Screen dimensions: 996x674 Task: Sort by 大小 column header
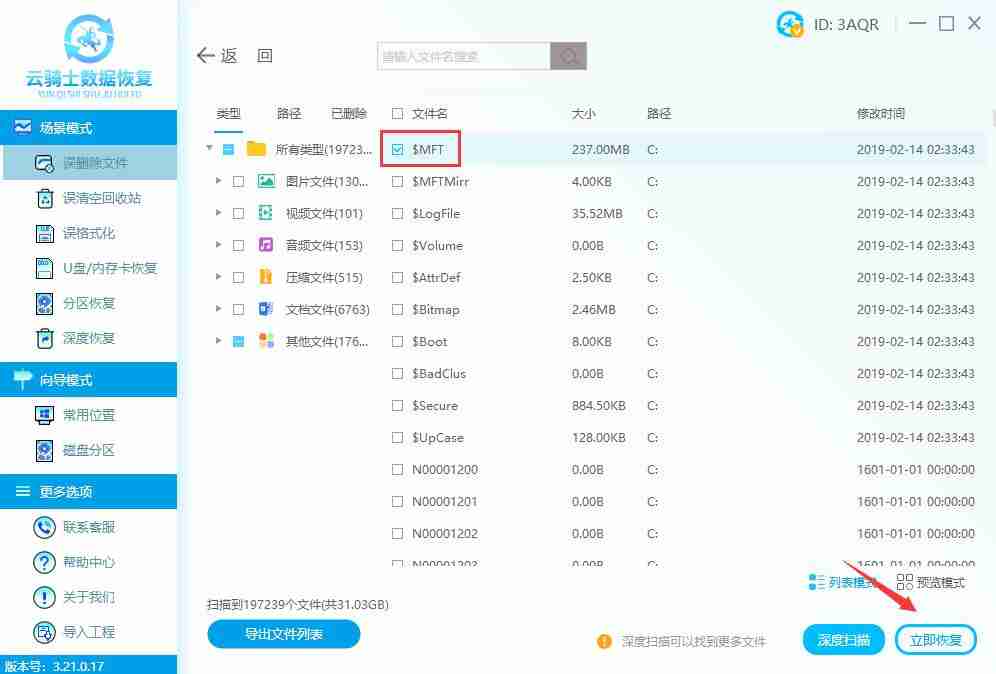point(583,114)
